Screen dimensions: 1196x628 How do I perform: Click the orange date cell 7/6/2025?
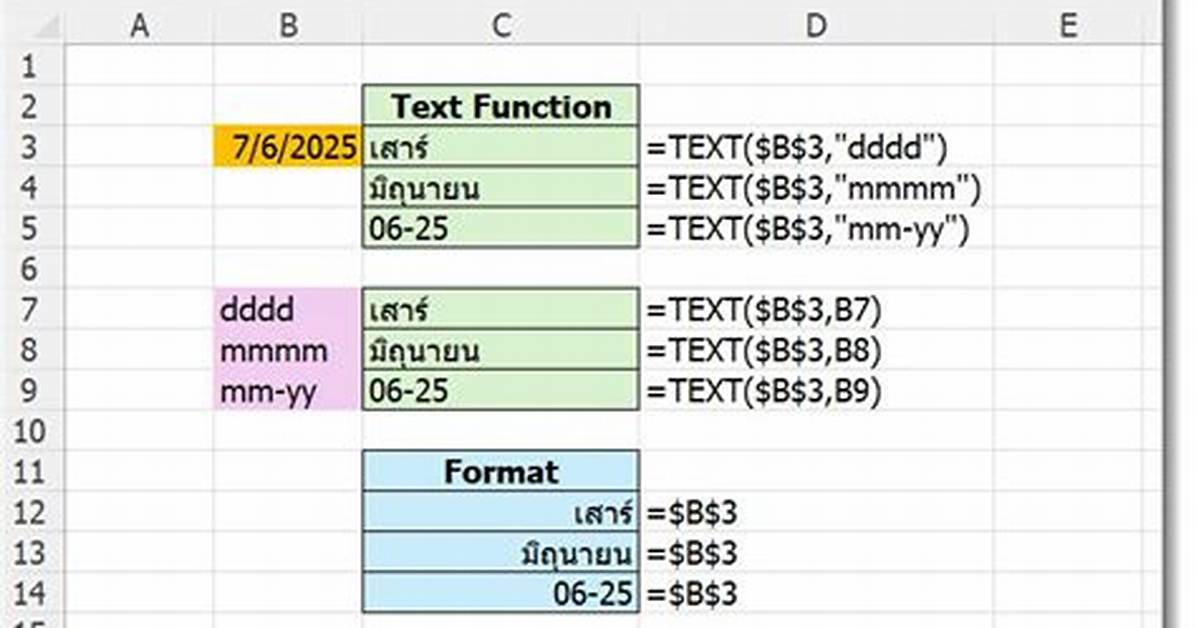(x=288, y=147)
